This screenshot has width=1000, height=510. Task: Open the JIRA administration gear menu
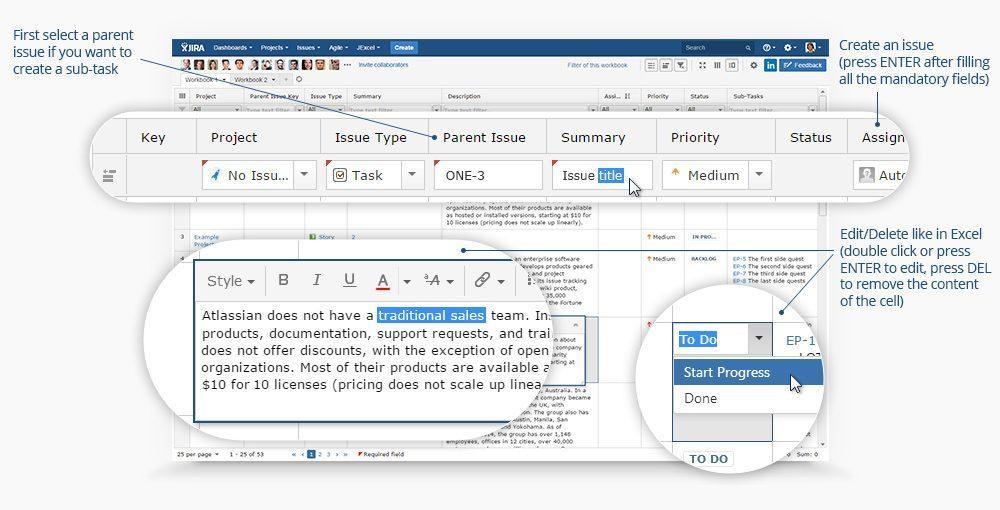[790, 48]
